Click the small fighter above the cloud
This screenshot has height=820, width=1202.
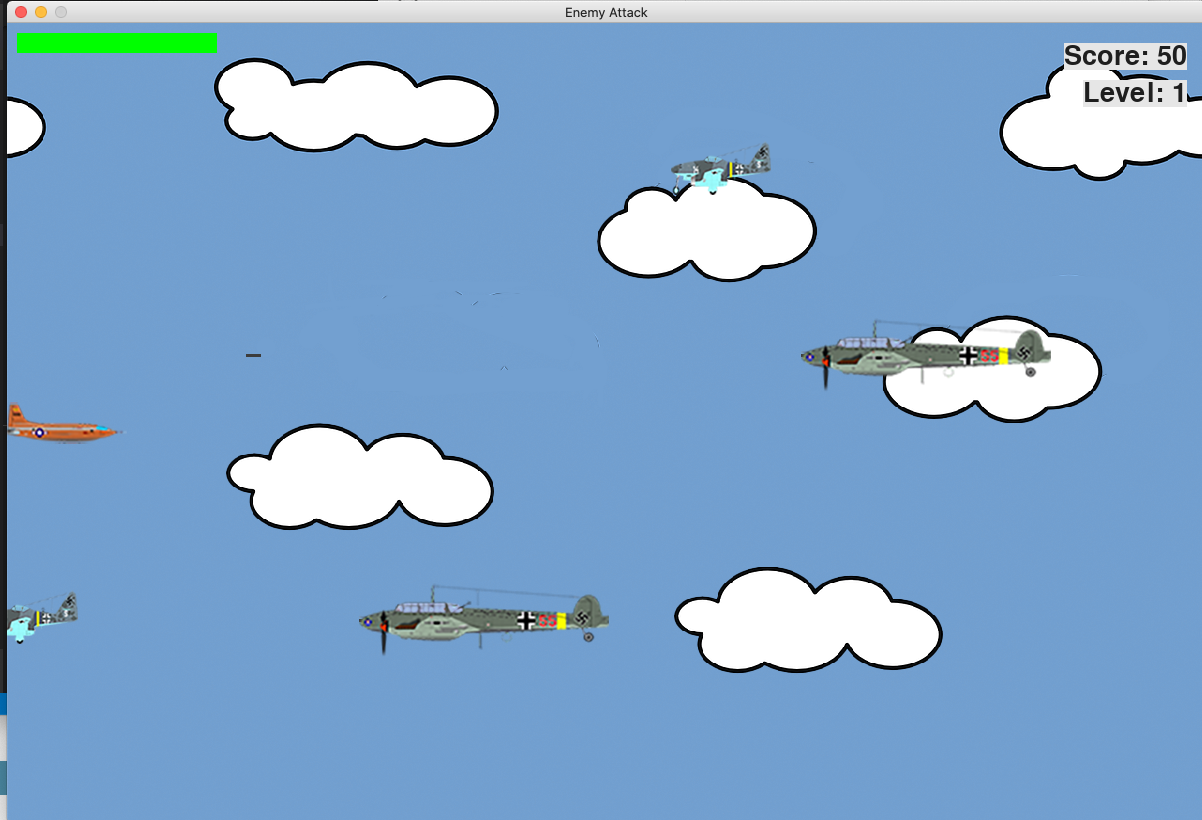[720, 168]
